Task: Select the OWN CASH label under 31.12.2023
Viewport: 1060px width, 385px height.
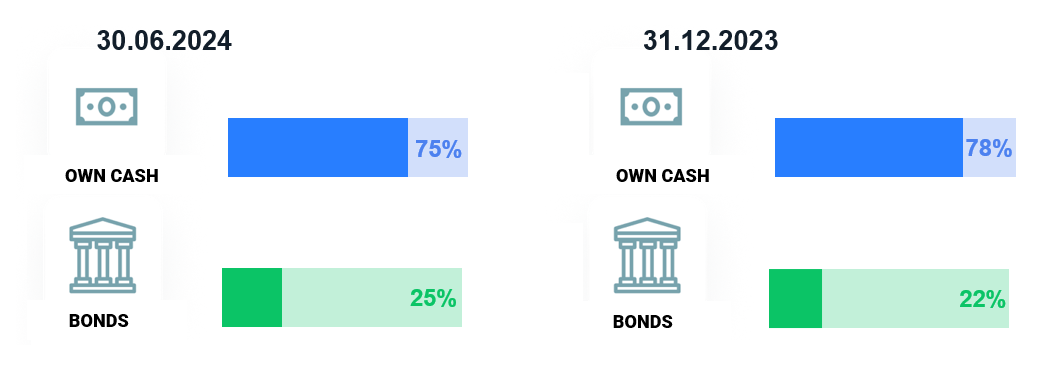Action: point(662,176)
